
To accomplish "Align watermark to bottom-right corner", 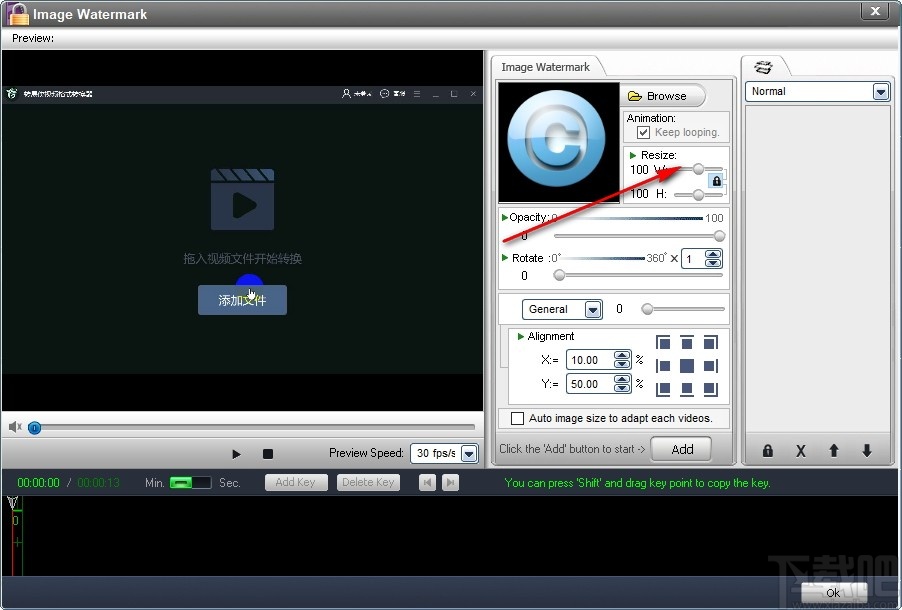I will click(710, 389).
